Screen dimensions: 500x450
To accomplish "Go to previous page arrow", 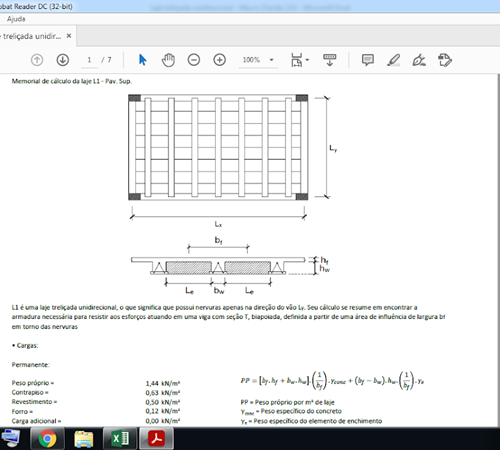I will tap(37, 60).
